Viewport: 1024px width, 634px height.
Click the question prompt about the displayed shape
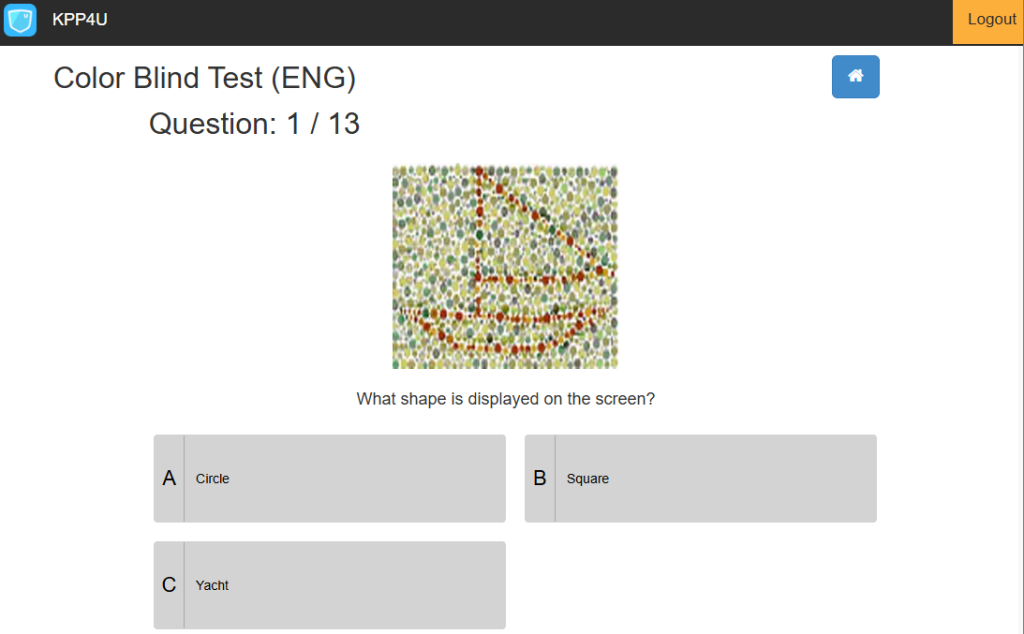[504, 398]
